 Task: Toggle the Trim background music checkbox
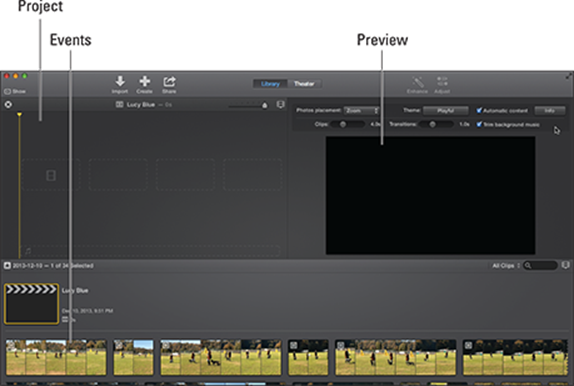(479, 124)
